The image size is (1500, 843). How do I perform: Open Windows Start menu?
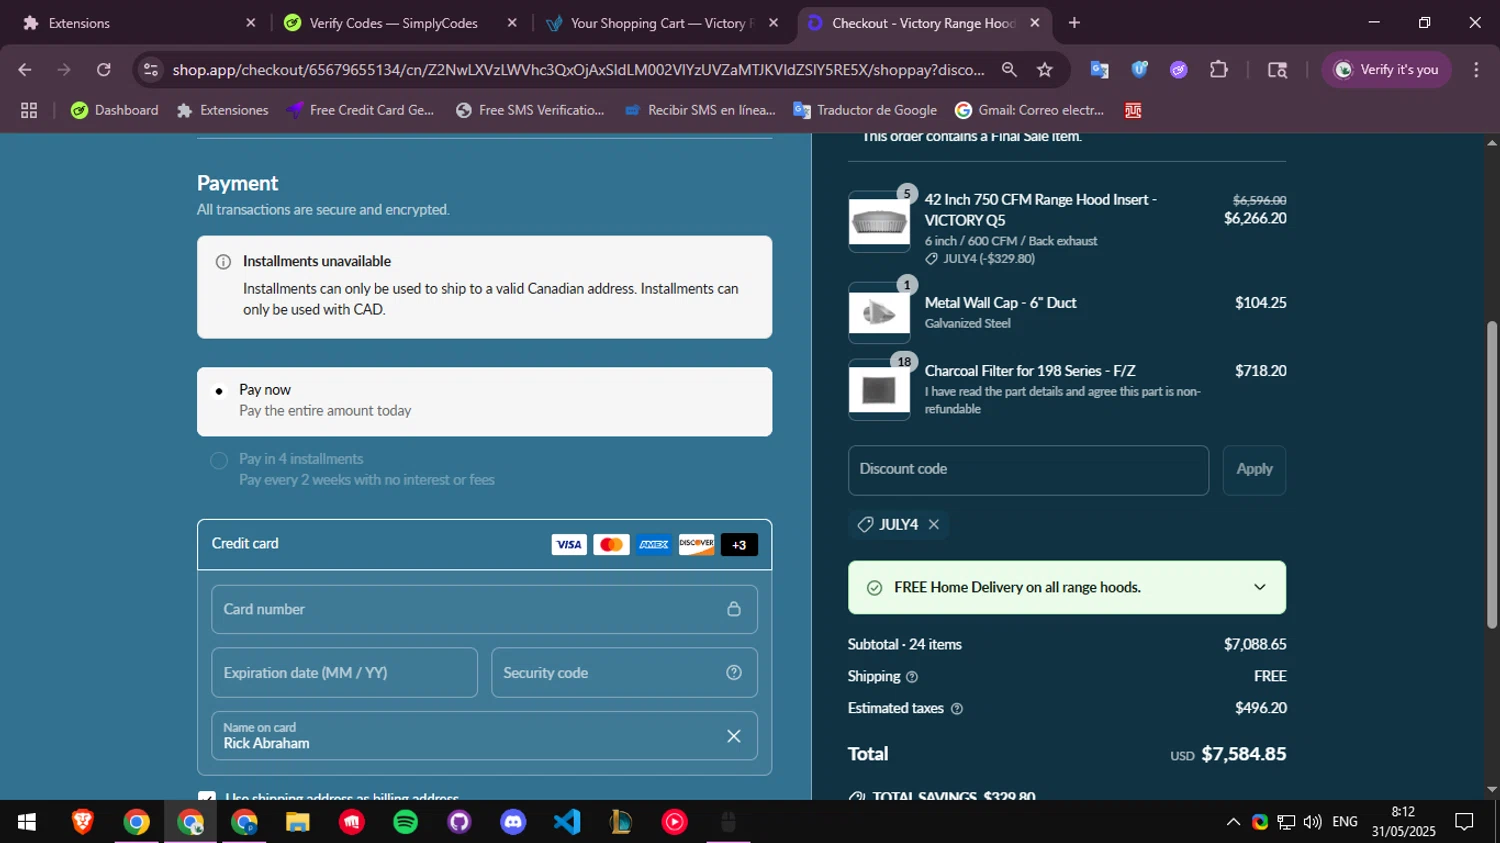tap(27, 822)
